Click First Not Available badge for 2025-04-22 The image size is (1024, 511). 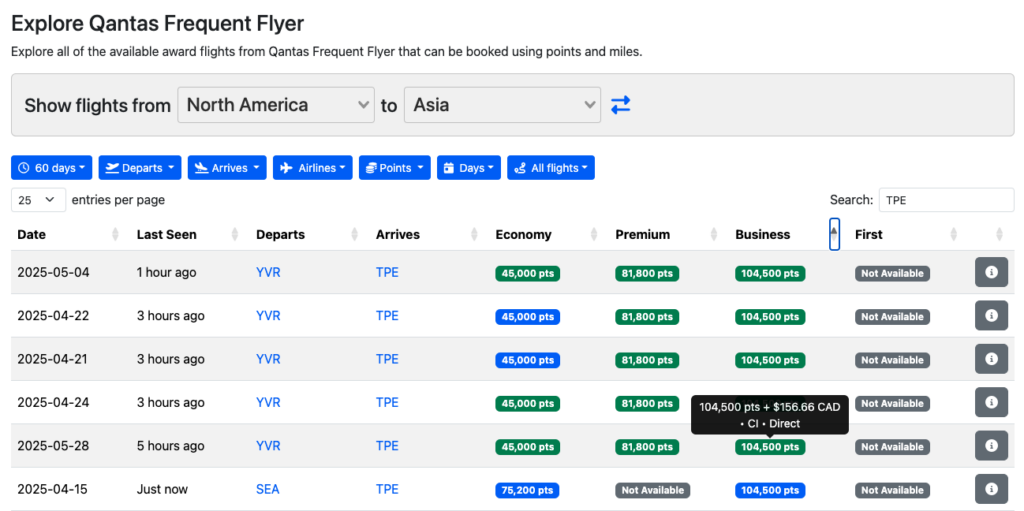click(892, 317)
